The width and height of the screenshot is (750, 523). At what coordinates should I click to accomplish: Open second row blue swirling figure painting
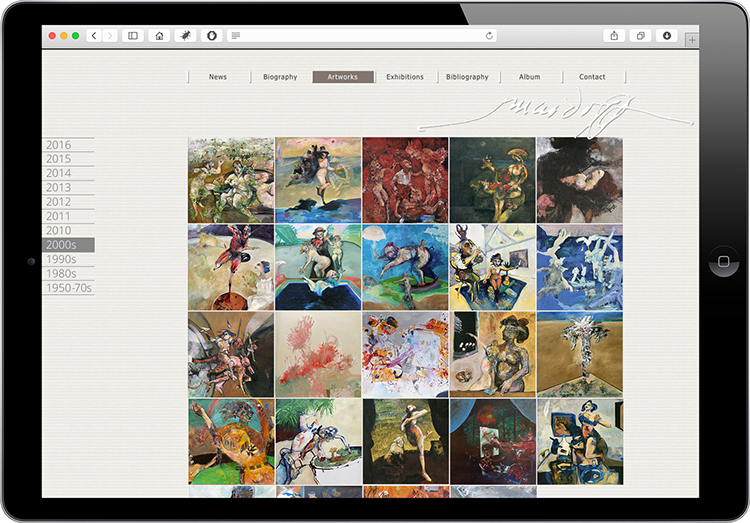(405, 267)
